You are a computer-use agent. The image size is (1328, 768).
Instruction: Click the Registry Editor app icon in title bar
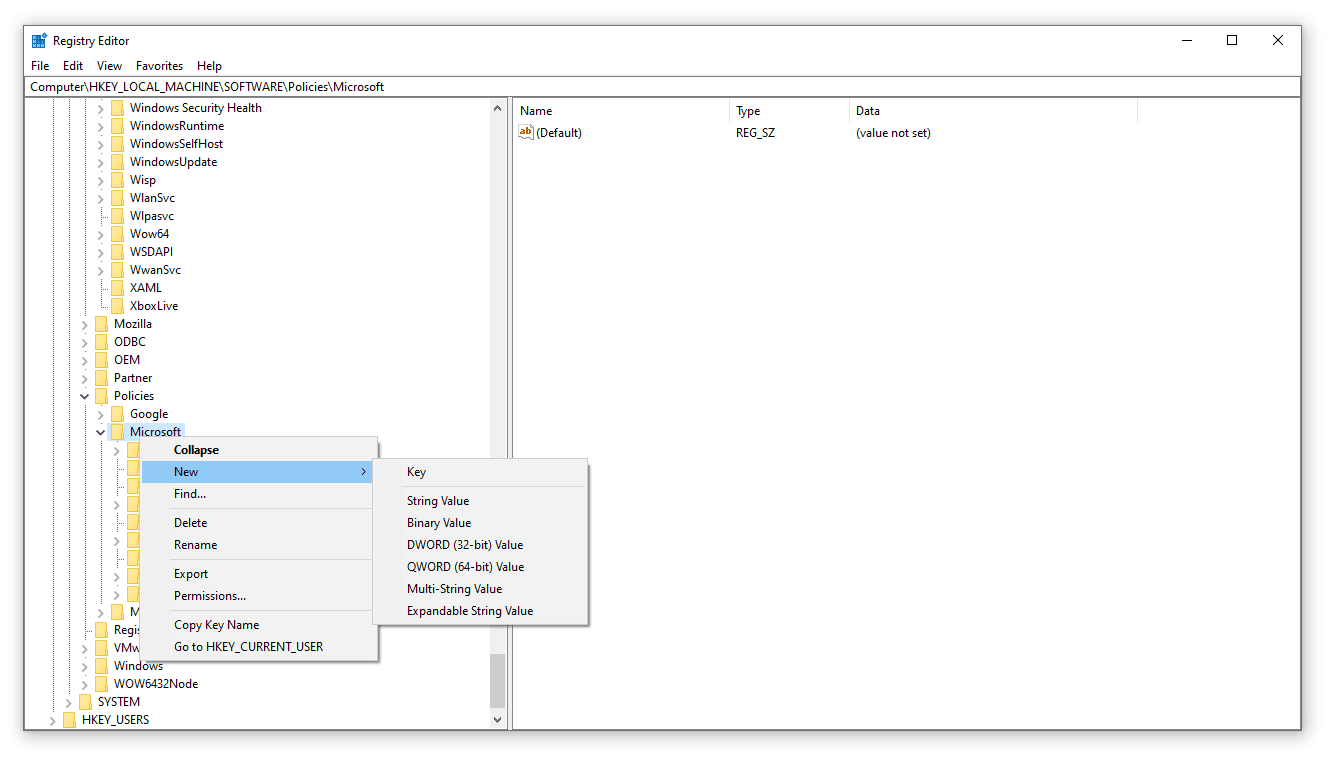tap(39, 41)
